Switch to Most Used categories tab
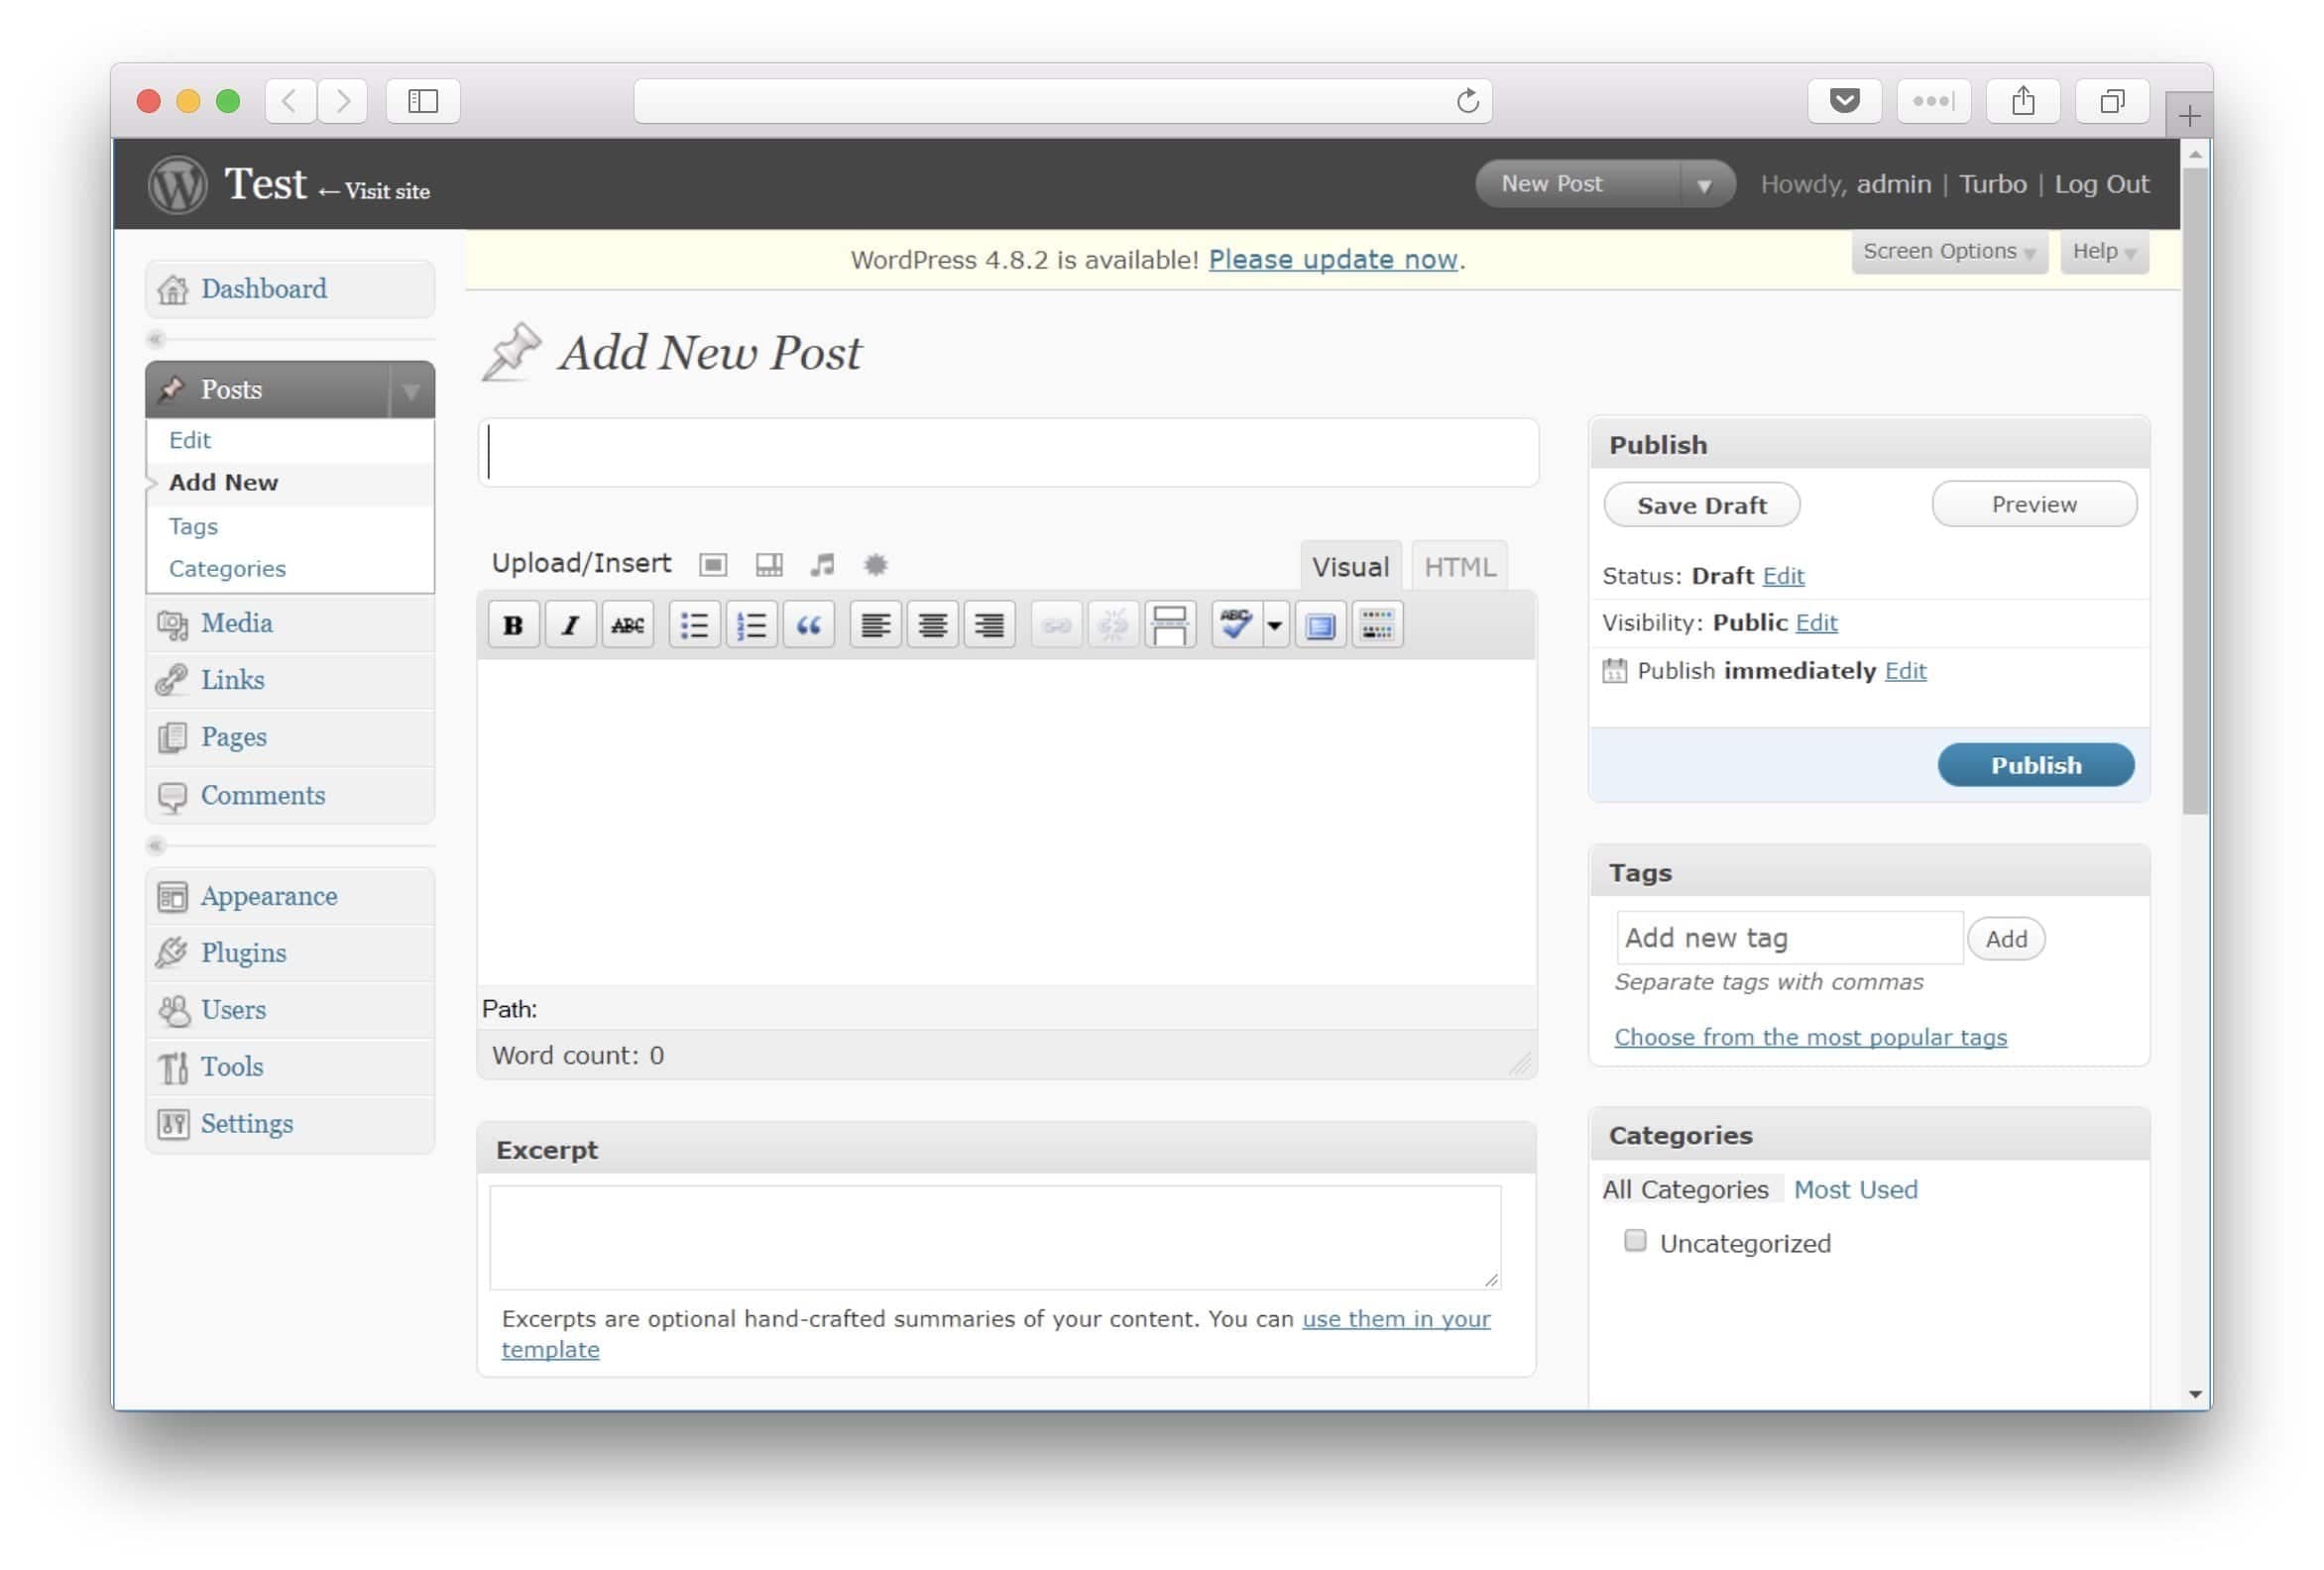Image resolution: width=2324 pixels, height=1570 pixels. pos(1855,1189)
